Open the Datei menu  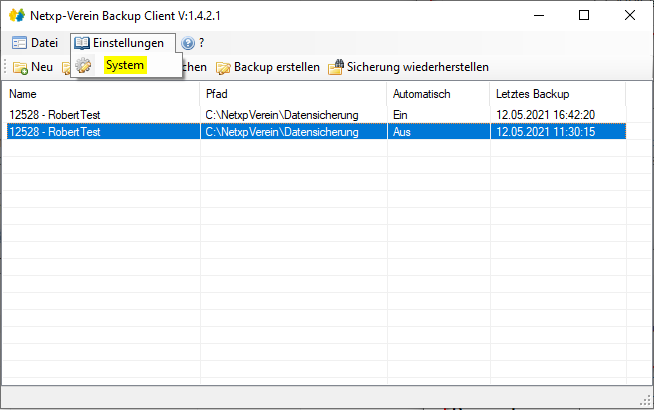(35, 43)
